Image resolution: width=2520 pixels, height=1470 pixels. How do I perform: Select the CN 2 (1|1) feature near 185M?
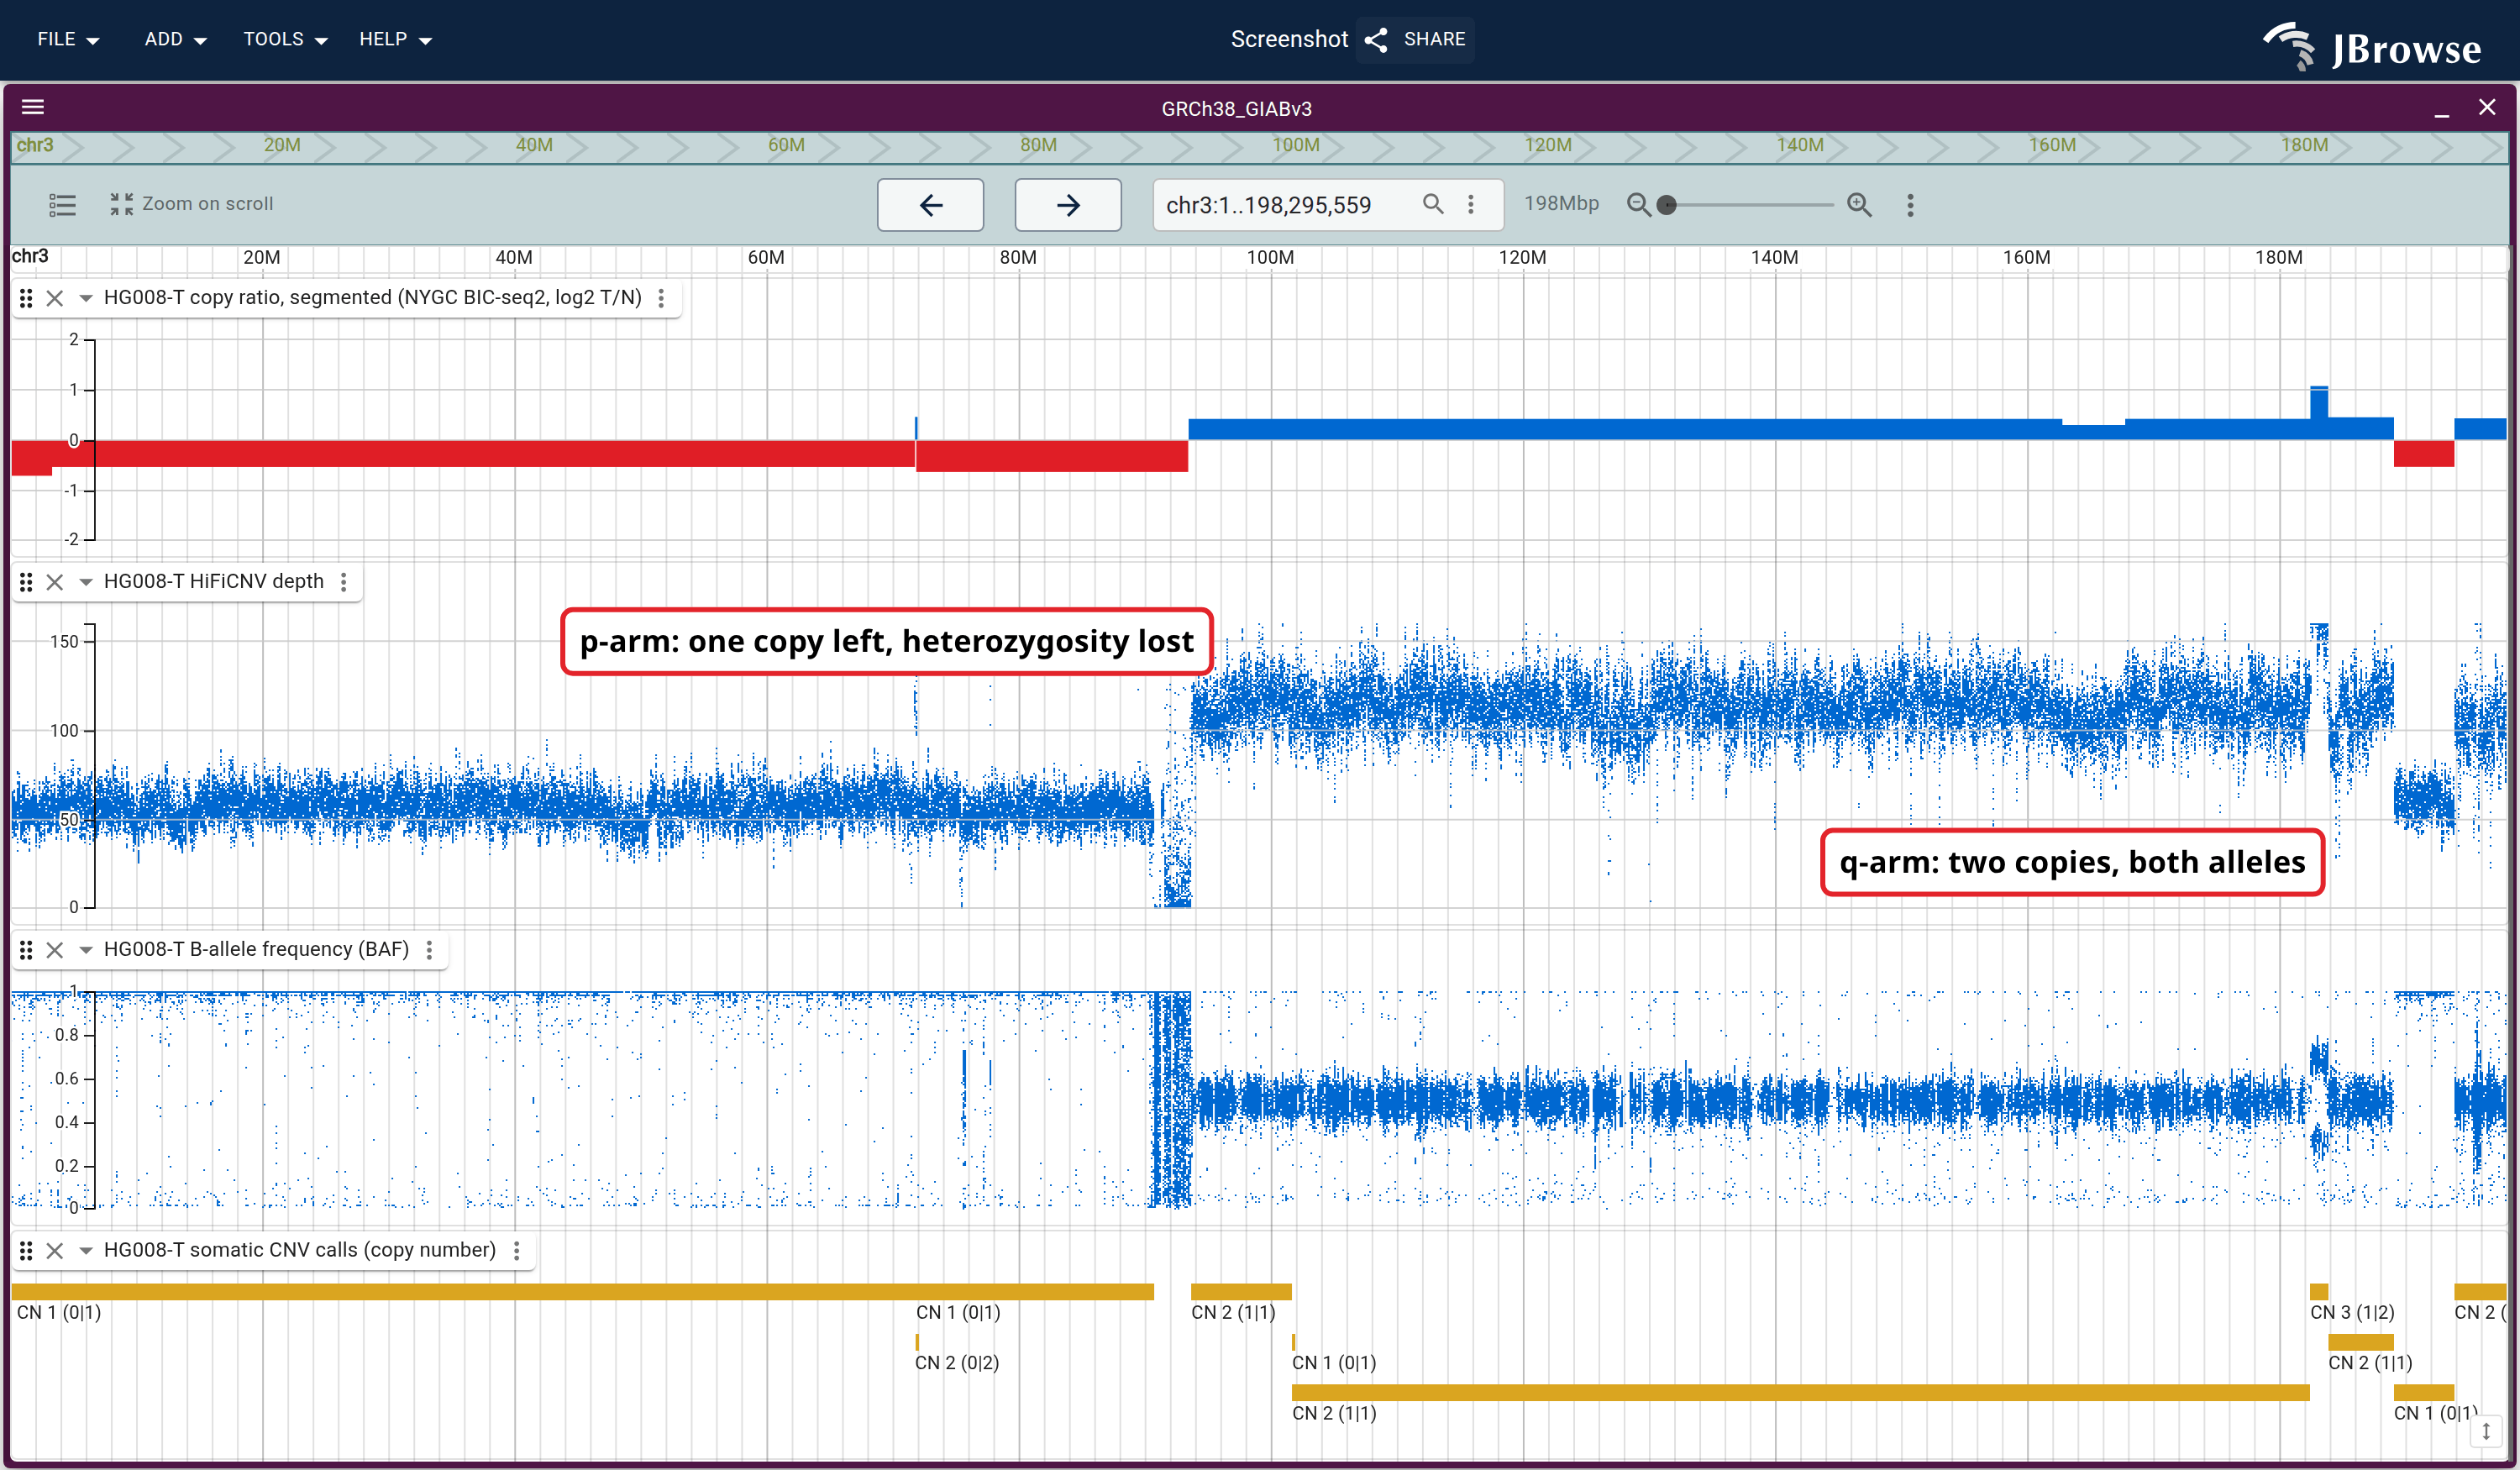2360,1342
